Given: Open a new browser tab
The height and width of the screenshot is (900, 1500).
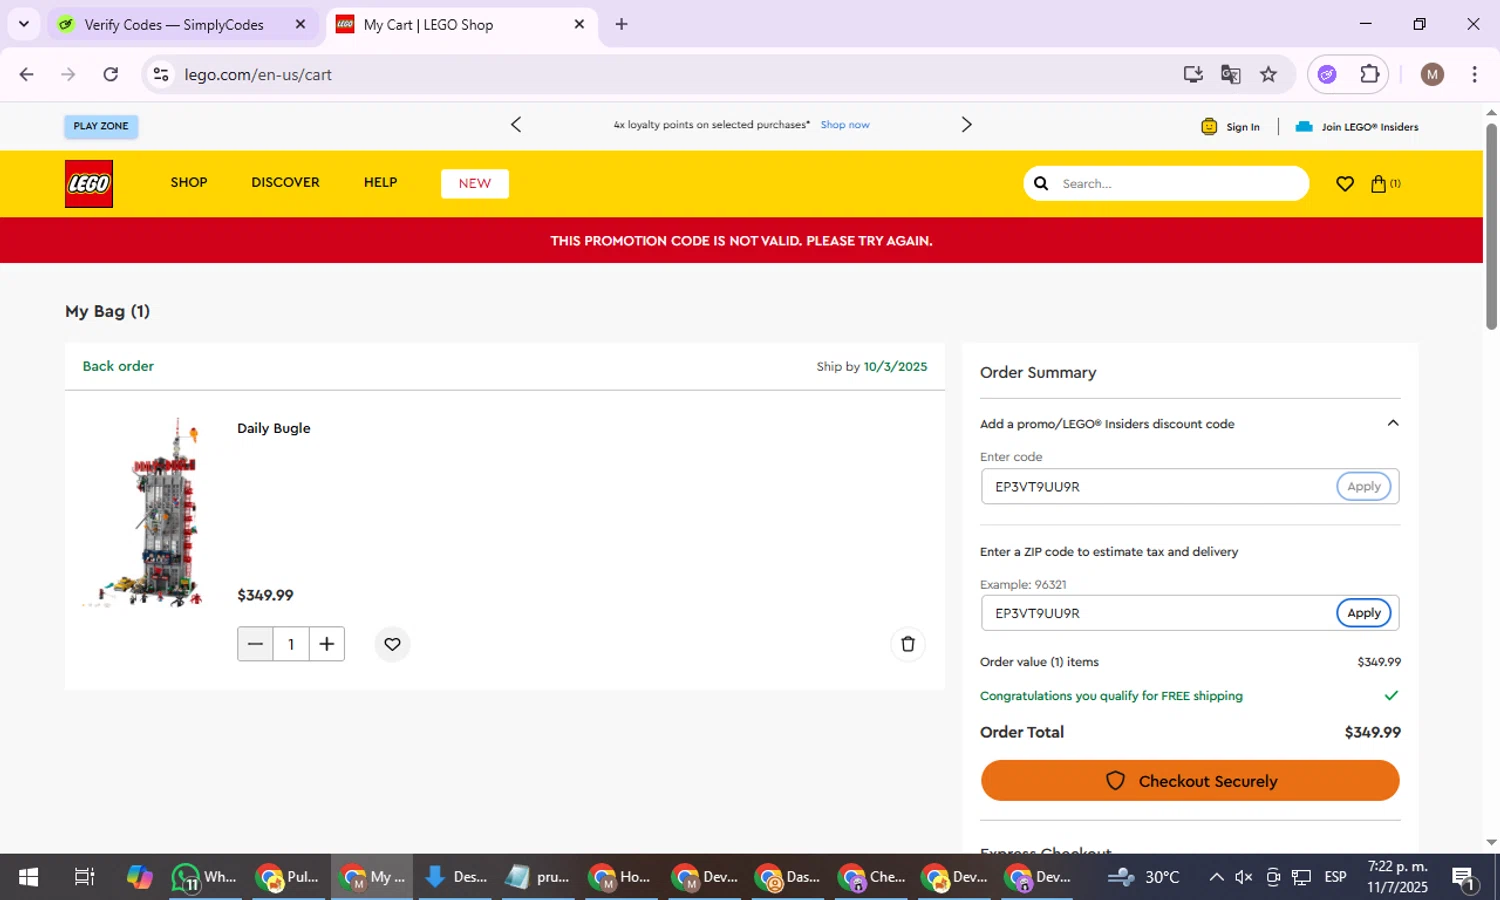Looking at the screenshot, I should (622, 25).
